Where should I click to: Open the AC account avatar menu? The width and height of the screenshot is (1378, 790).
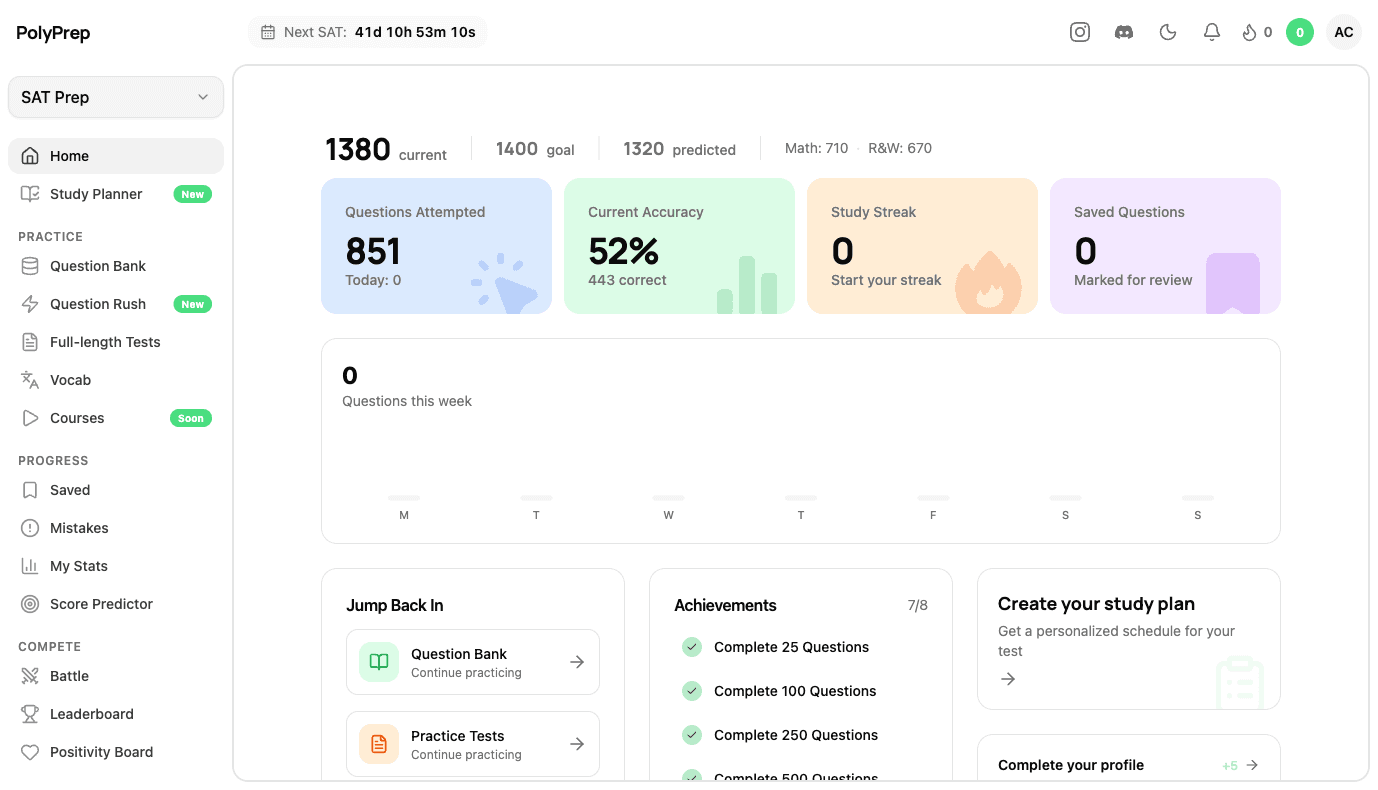pyautogui.click(x=1343, y=31)
